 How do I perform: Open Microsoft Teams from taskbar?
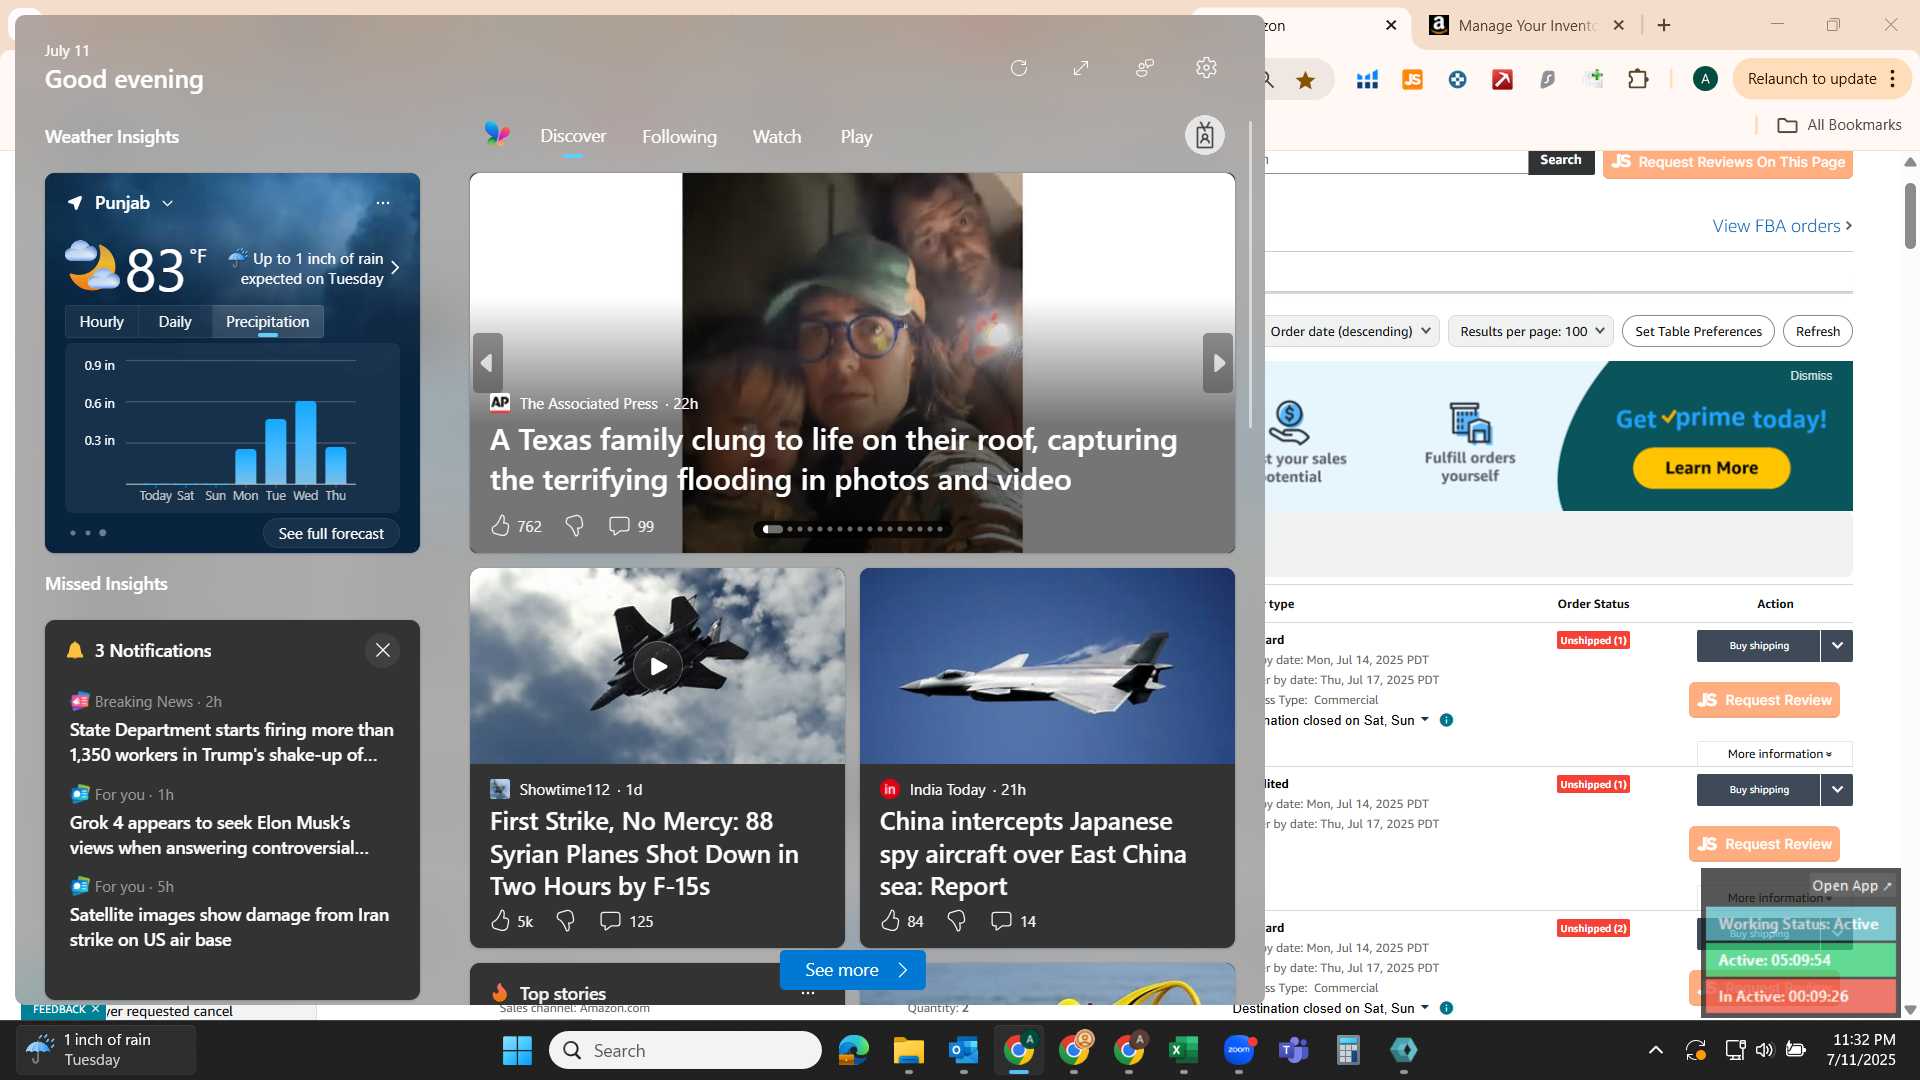(1294, 1050)
